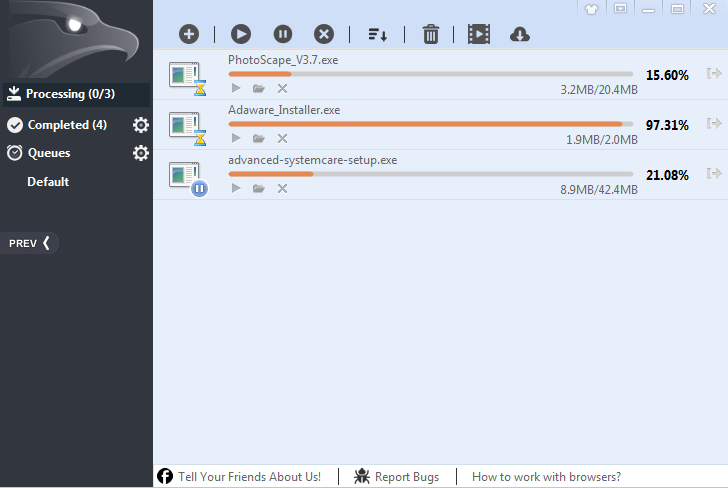The width and height of the screenshot is (728, 488).
Task: Resume the advanced-systemcare-setup.exe download
Action: click(x=236, y=189)
